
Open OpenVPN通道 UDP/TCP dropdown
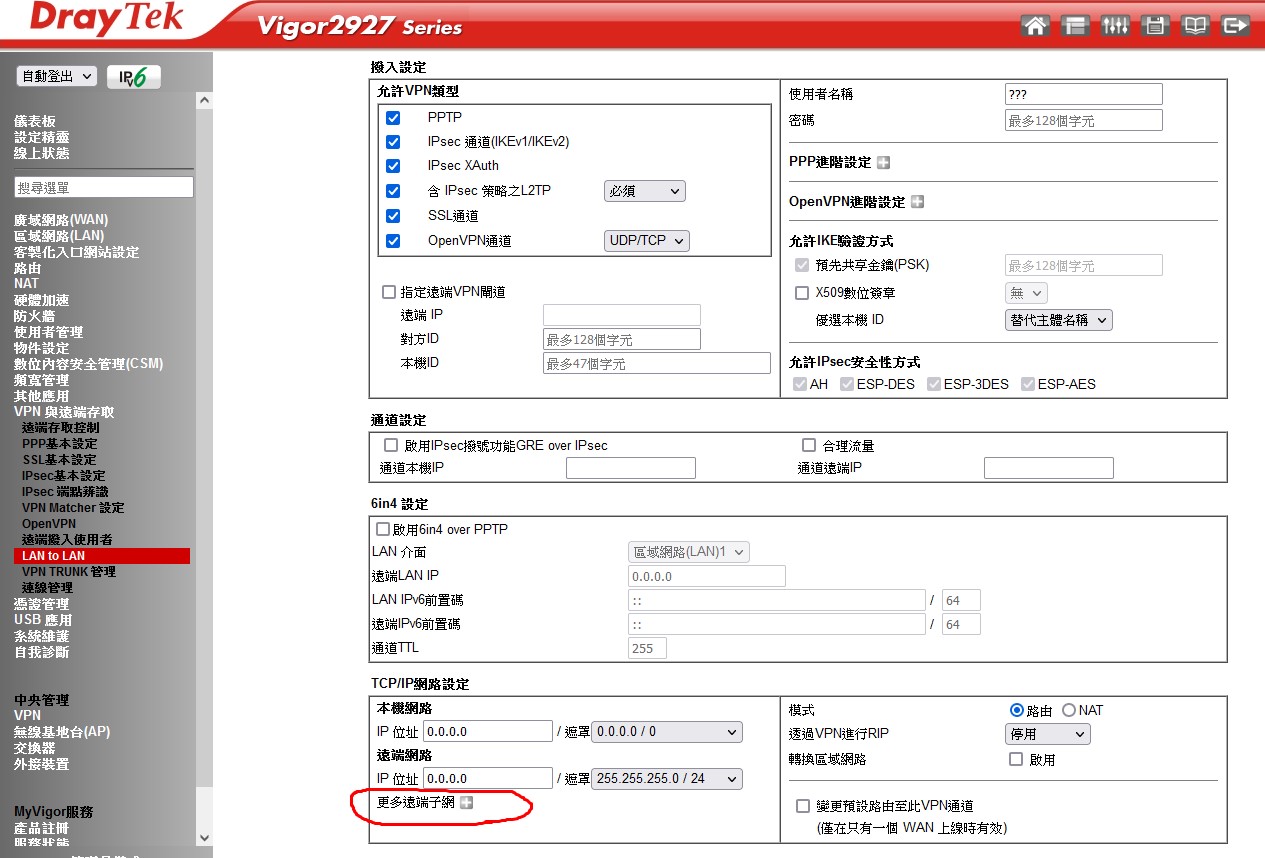click(646, 241)
